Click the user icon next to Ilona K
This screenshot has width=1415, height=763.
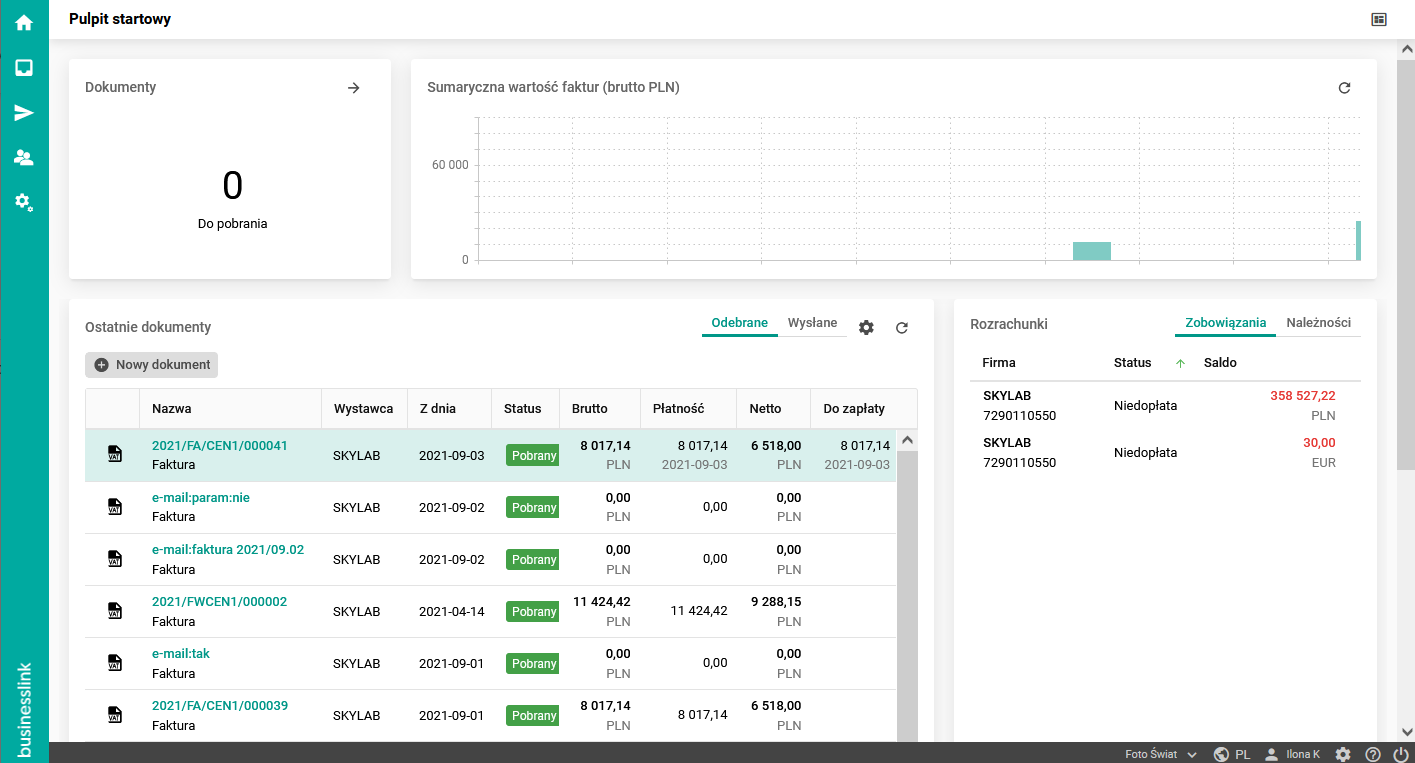[1272, 754]
